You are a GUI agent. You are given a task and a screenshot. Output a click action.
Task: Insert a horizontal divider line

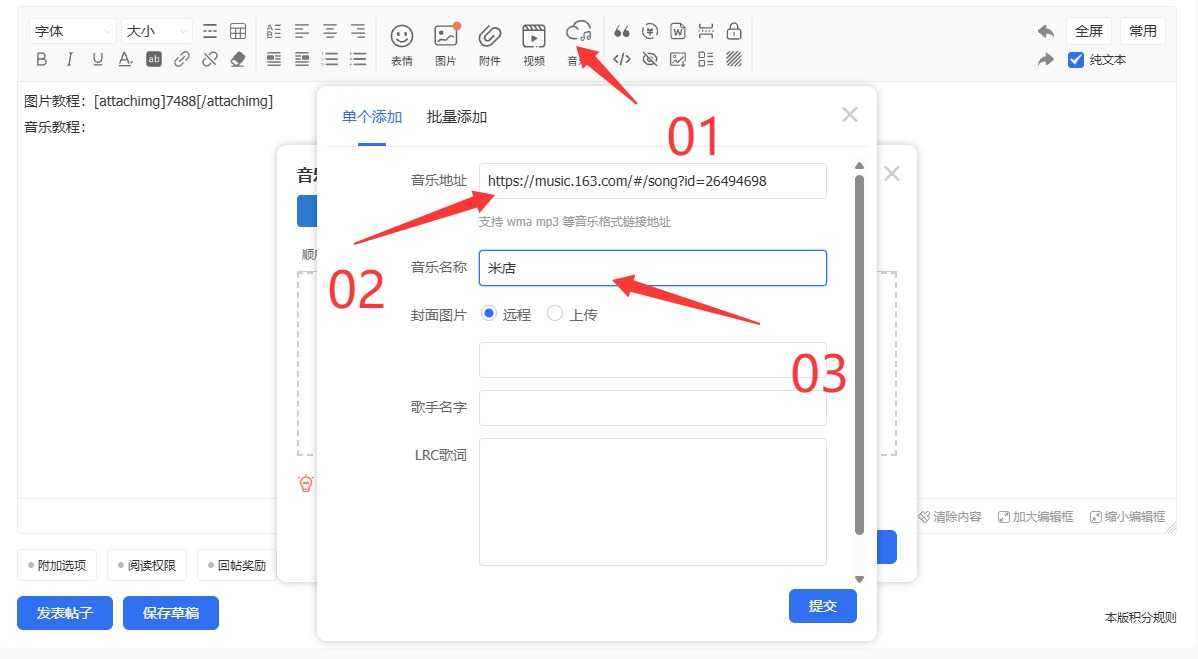click(209, 31)
